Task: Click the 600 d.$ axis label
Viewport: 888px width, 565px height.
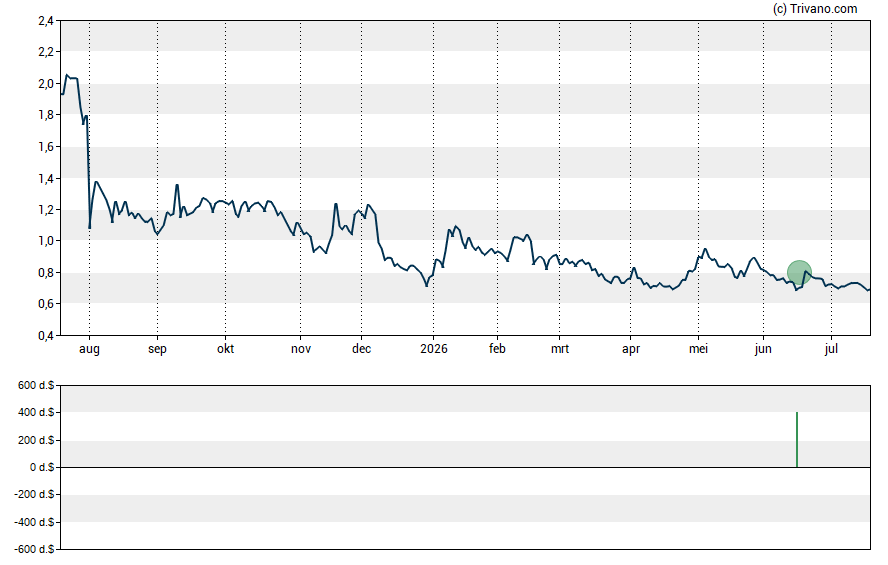Action: click(x=36, y=385)
